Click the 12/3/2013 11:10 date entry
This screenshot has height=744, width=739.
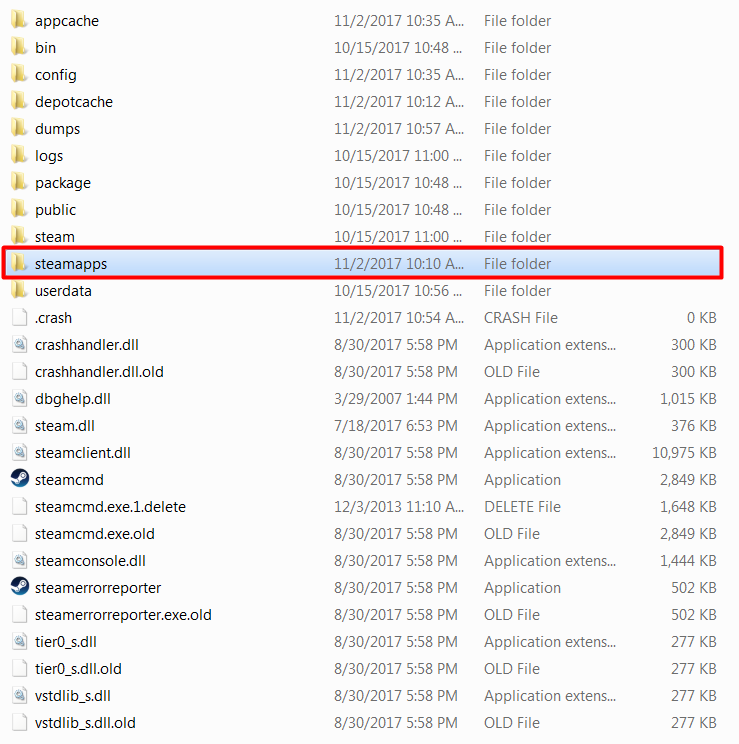(x=399, y=507)
